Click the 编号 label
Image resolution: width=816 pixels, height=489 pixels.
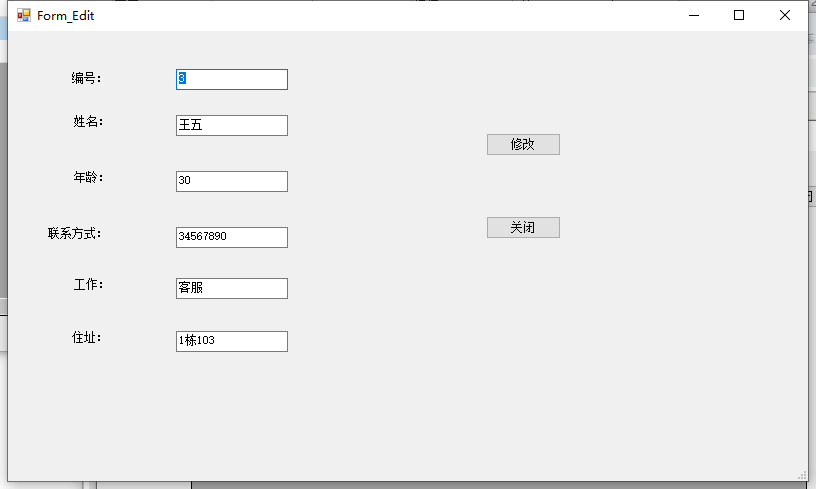point(87,78)
